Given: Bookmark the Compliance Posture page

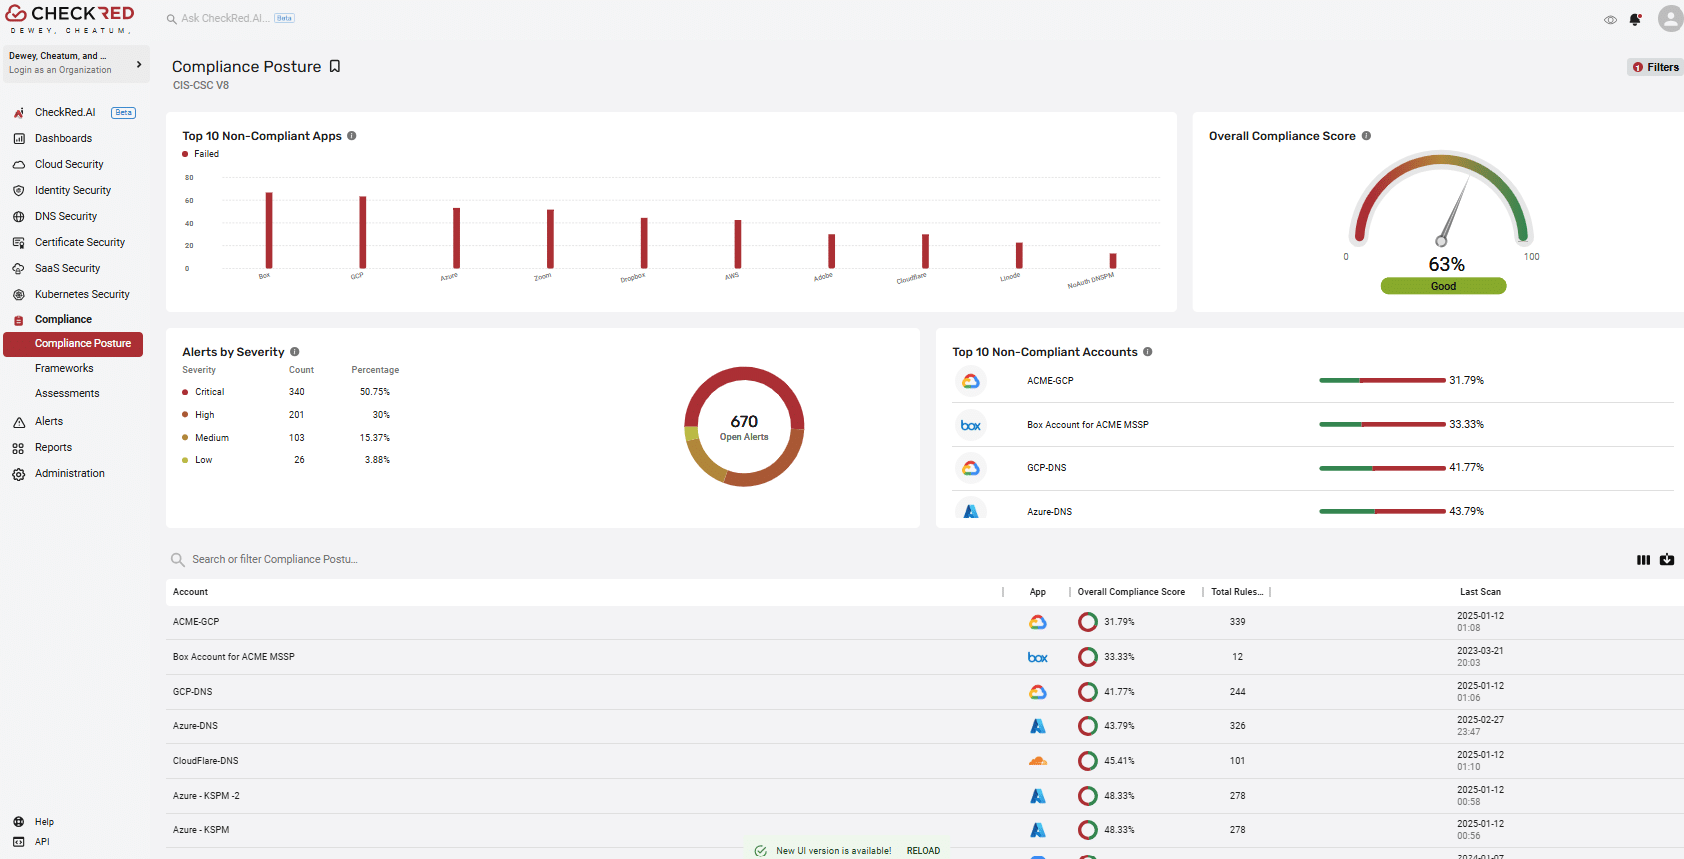Looking at the screenshot, I should (x=335, y=66).
